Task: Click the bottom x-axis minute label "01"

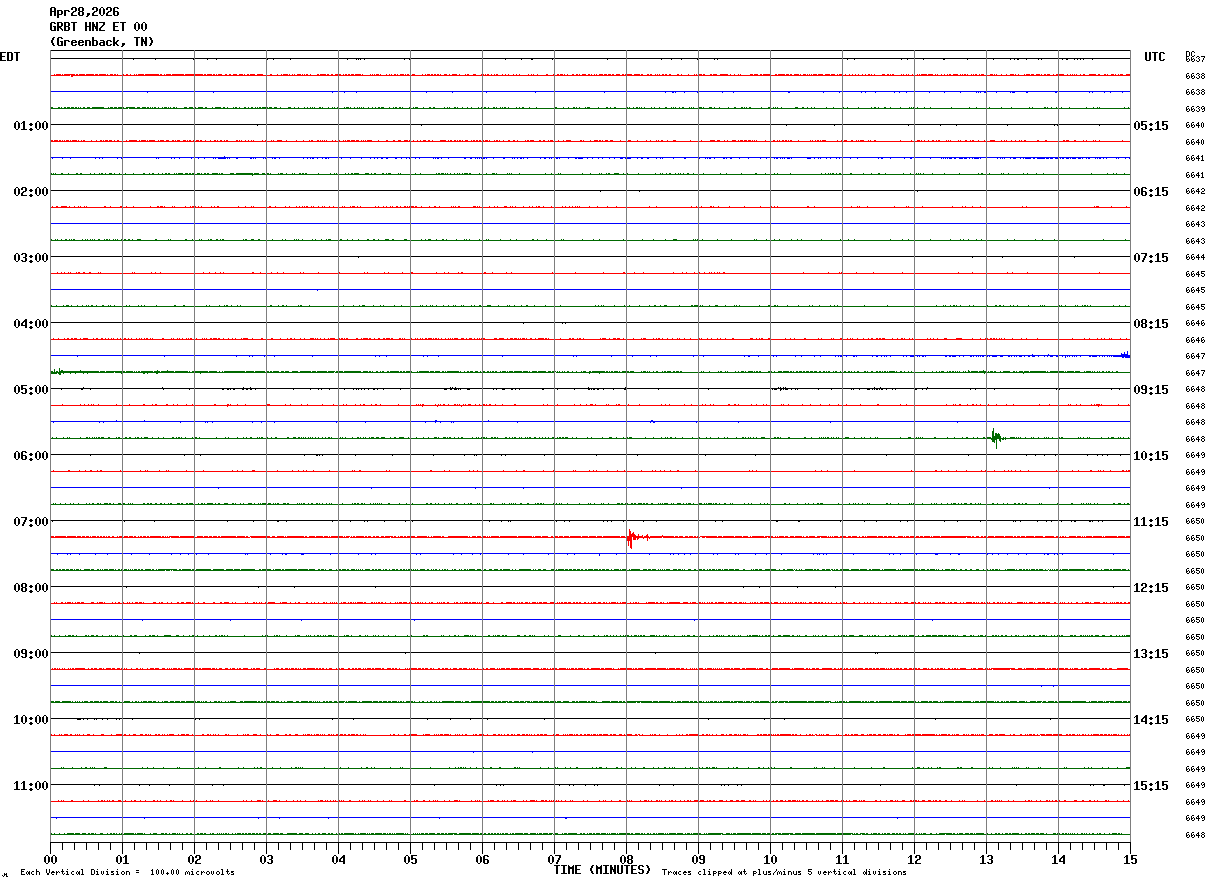Action: coord(122,859)
